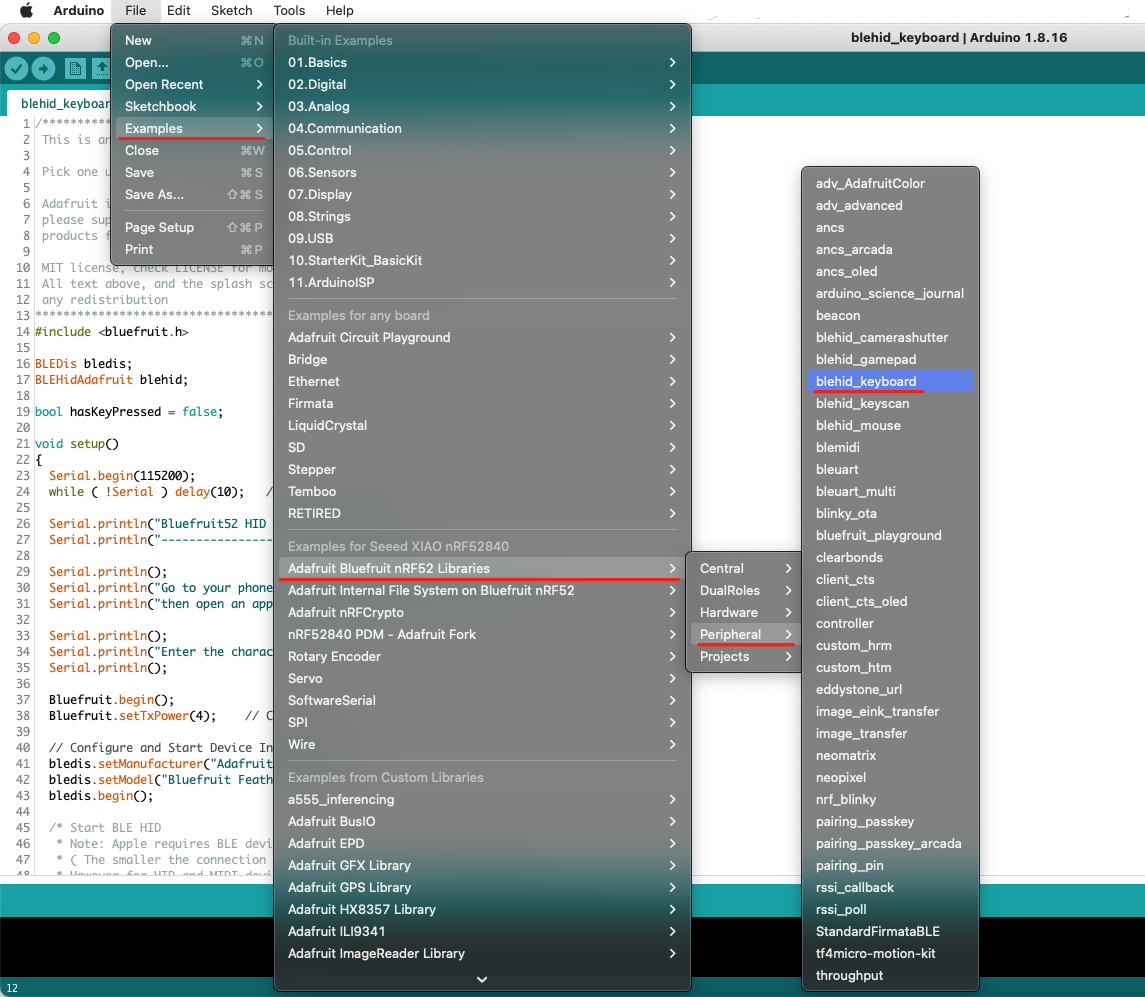Viewport: 1145px width, 997px height.
Task: Expand the 01.Basics examples submenu
Action: point(482,62)
